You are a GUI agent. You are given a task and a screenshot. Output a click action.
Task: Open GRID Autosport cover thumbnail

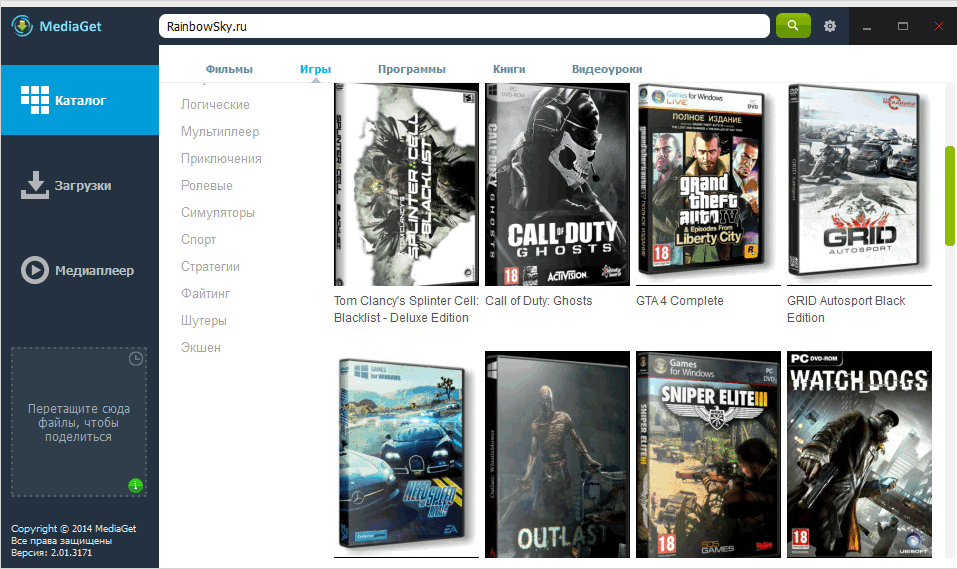pyautogui.click(x=859, y=185)
